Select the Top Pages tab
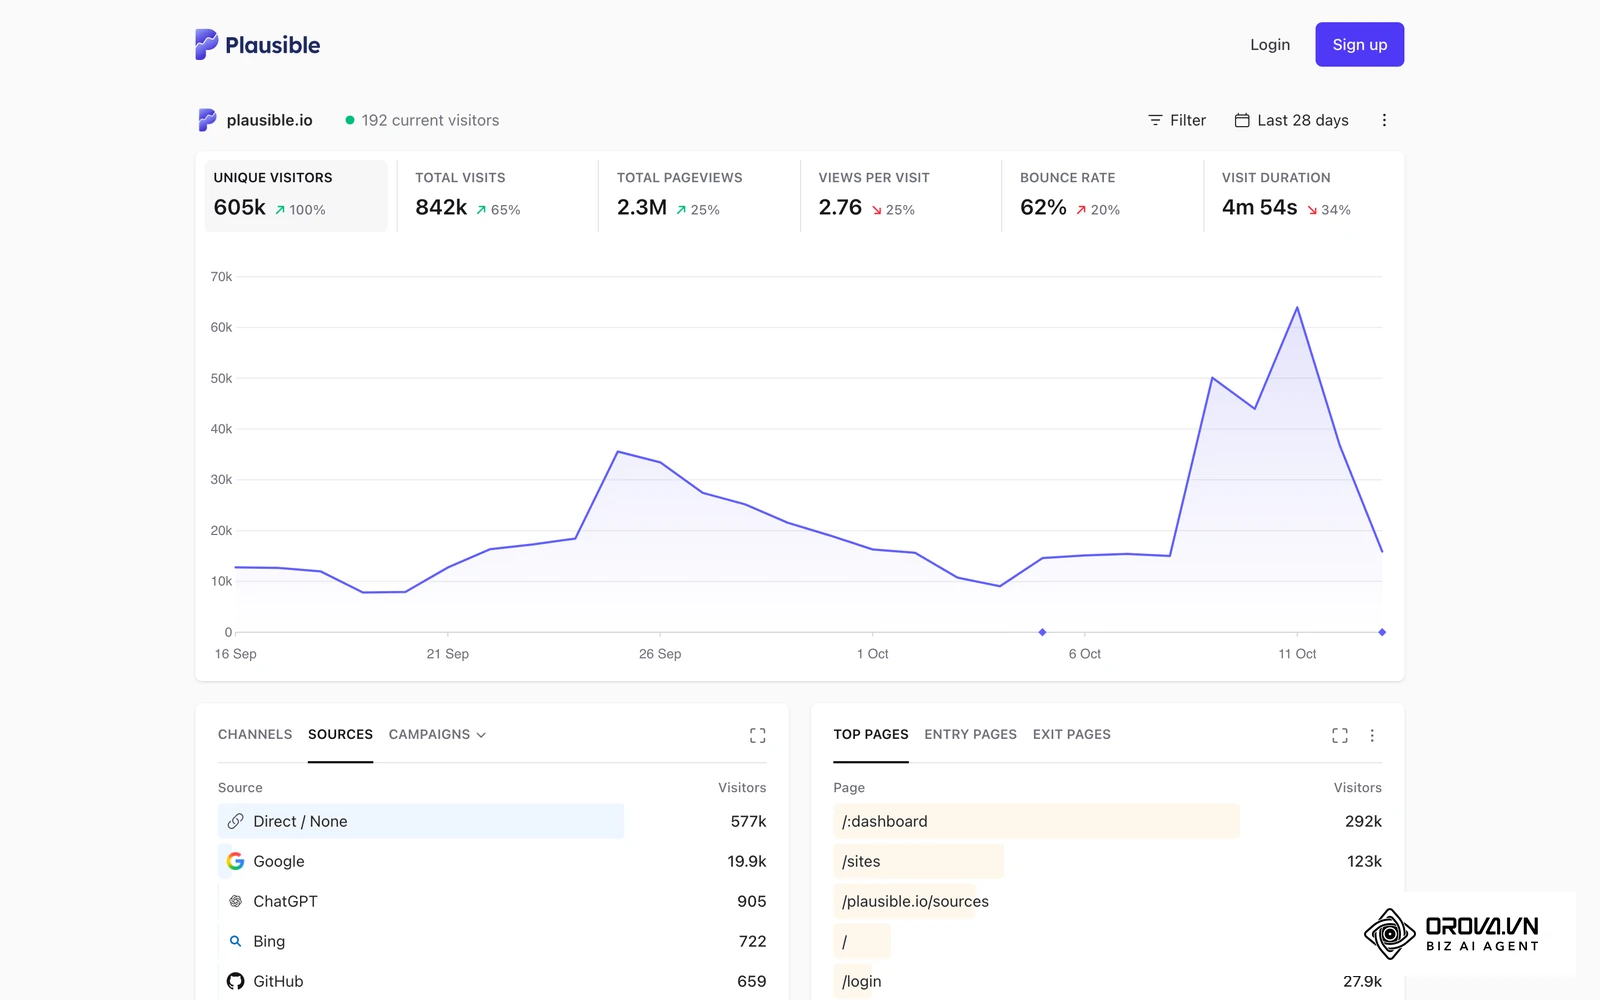1600x1000 pixels. (x=871, y=734)
